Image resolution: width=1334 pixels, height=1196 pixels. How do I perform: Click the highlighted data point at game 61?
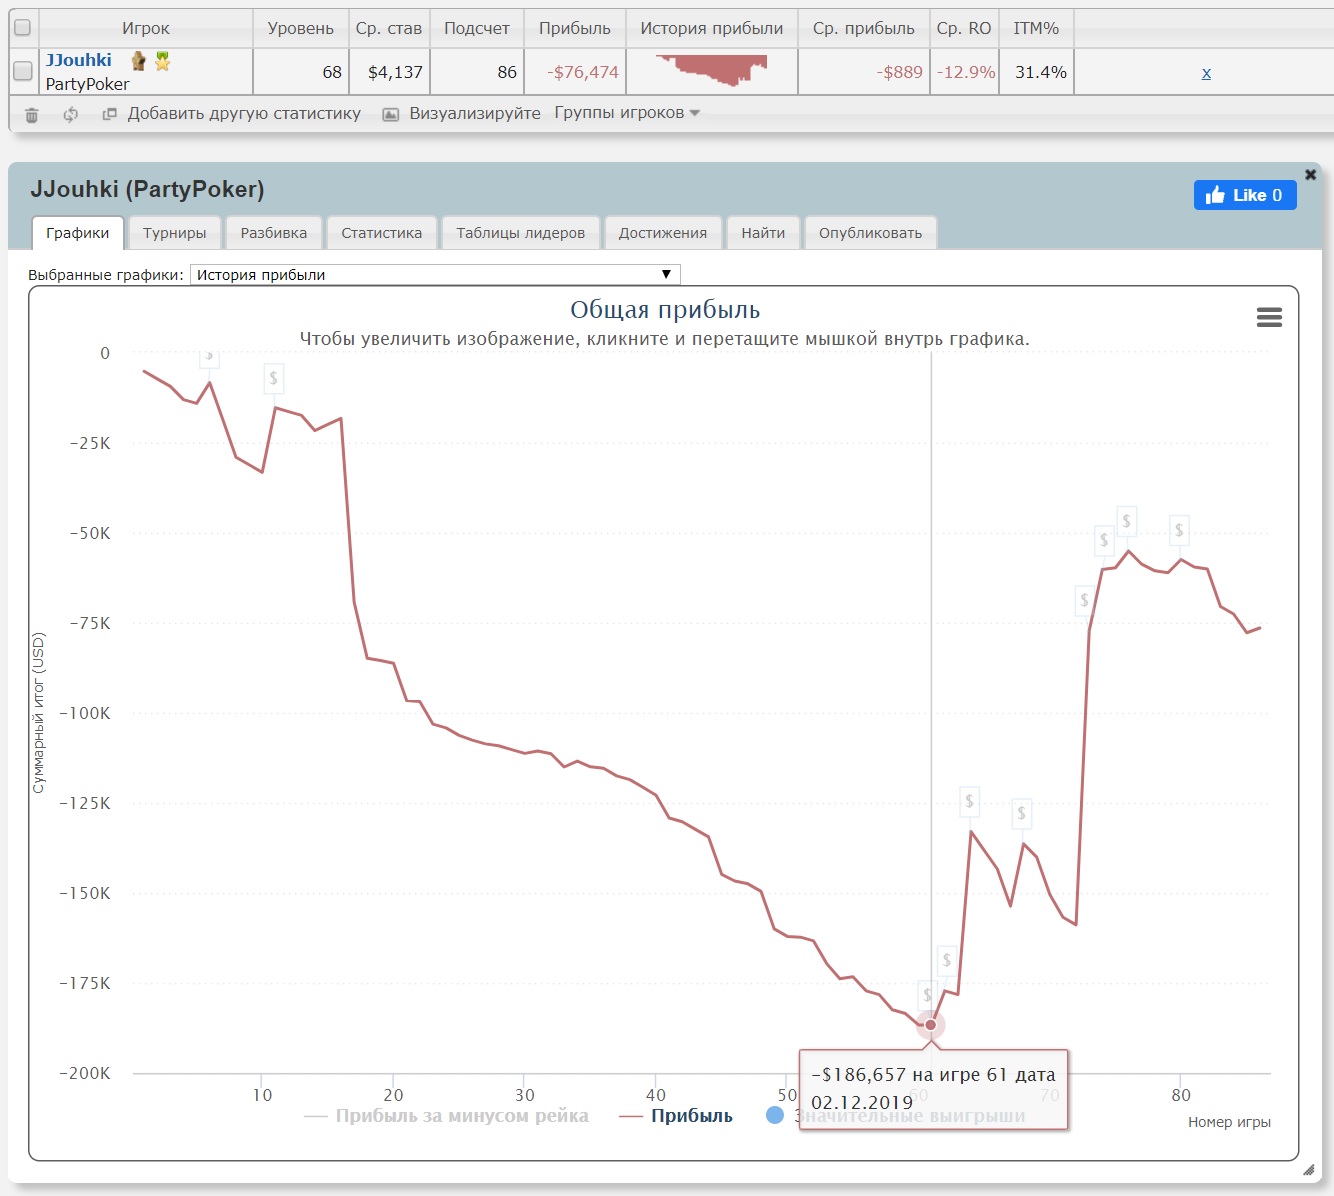point(931,1024)
